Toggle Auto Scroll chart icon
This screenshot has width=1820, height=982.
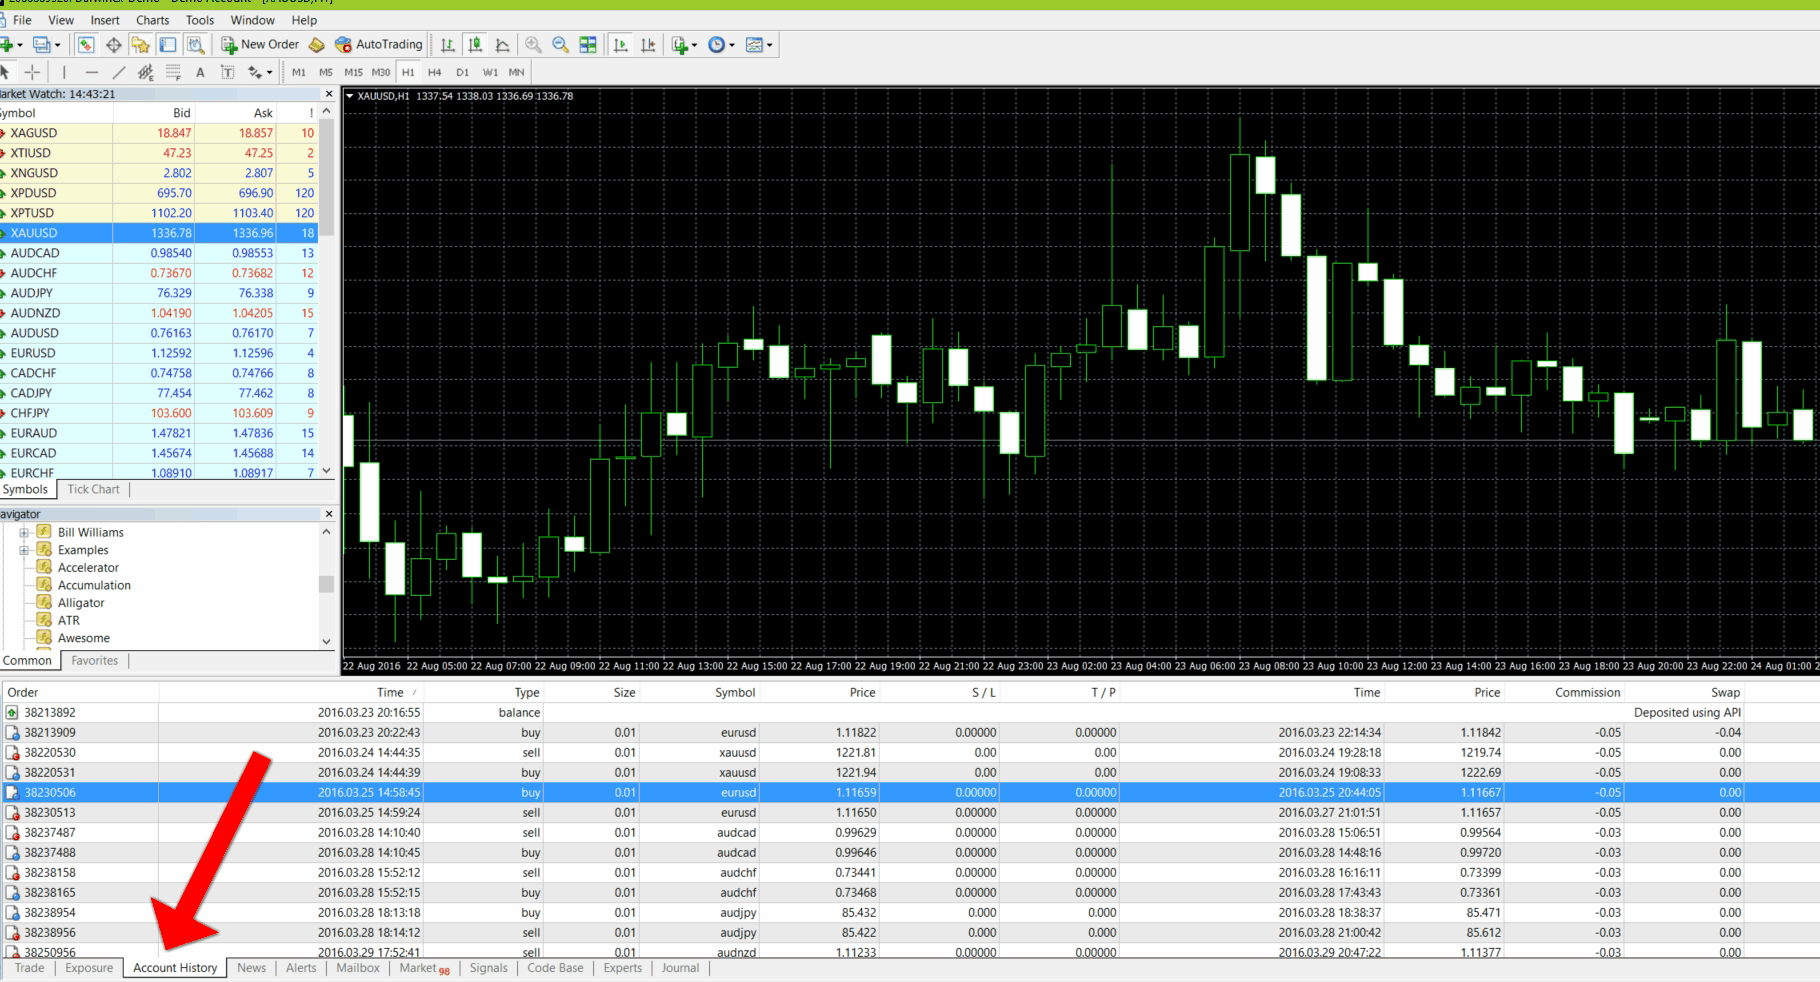tap(621, 45)
